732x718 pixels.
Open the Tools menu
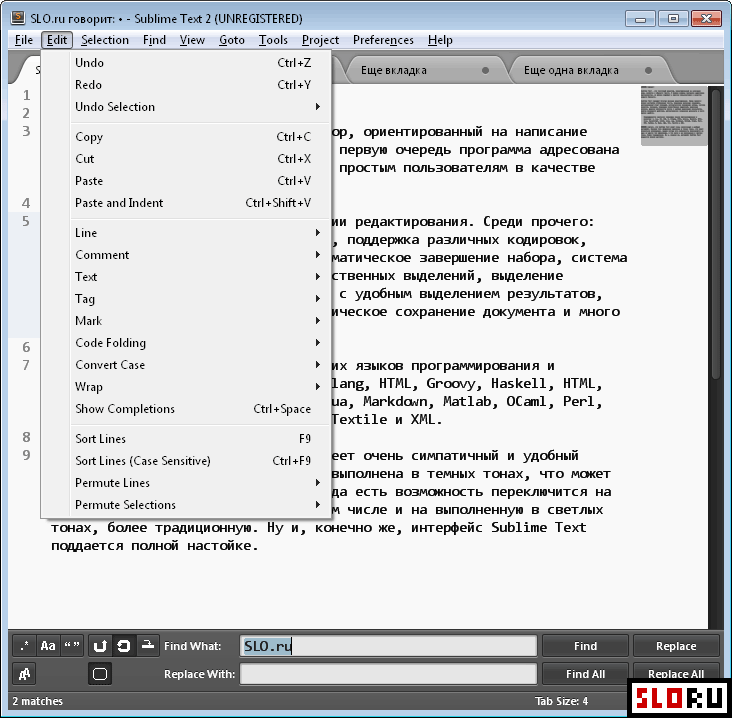click(273, 40)
